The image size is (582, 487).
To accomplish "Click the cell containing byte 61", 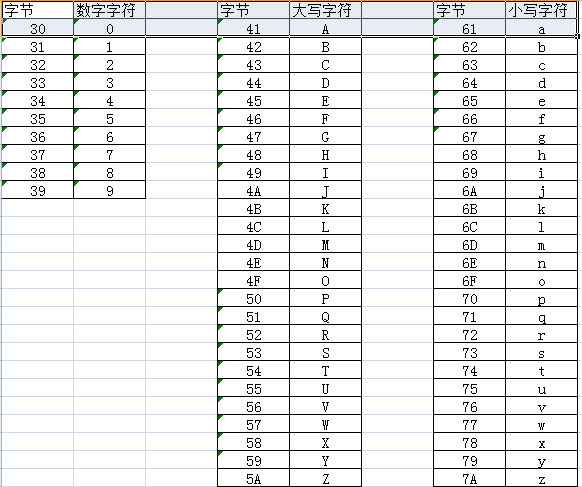I will pos(470,28).
